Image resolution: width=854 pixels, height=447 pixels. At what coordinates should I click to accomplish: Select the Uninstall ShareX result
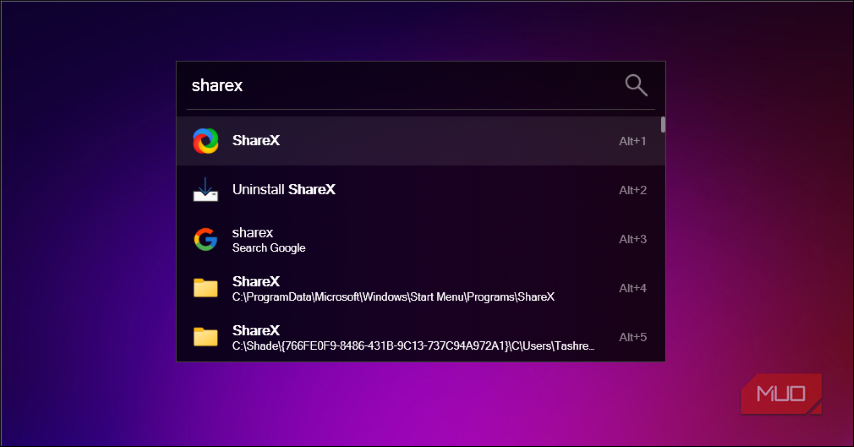point(420,189)
